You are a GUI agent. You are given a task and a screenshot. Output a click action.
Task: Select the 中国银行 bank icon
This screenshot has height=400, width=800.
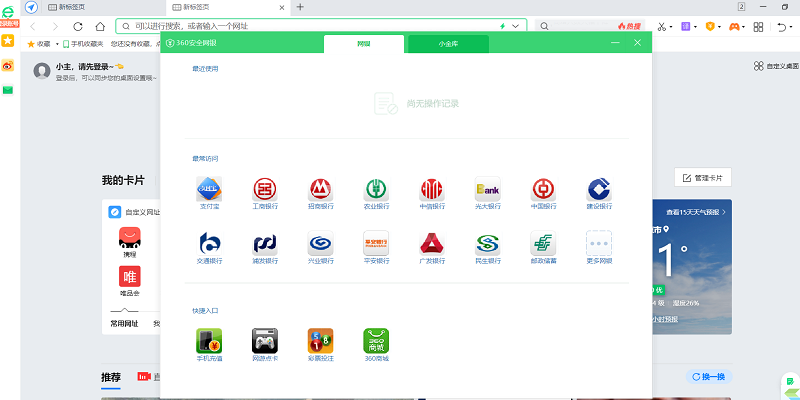coord(543,189)
